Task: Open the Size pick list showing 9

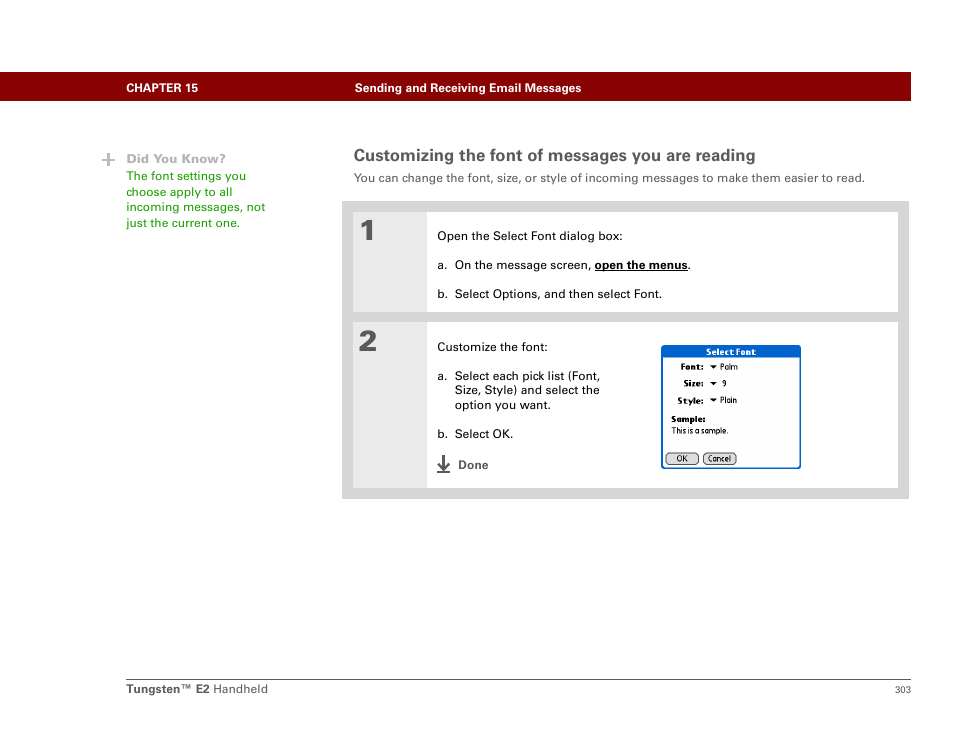Action: [718, 383]
